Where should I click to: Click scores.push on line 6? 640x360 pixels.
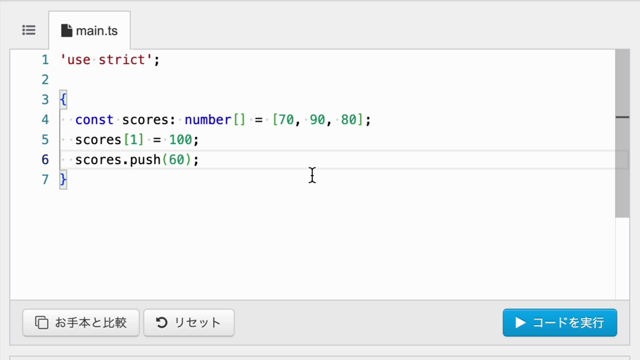[118, 160]
